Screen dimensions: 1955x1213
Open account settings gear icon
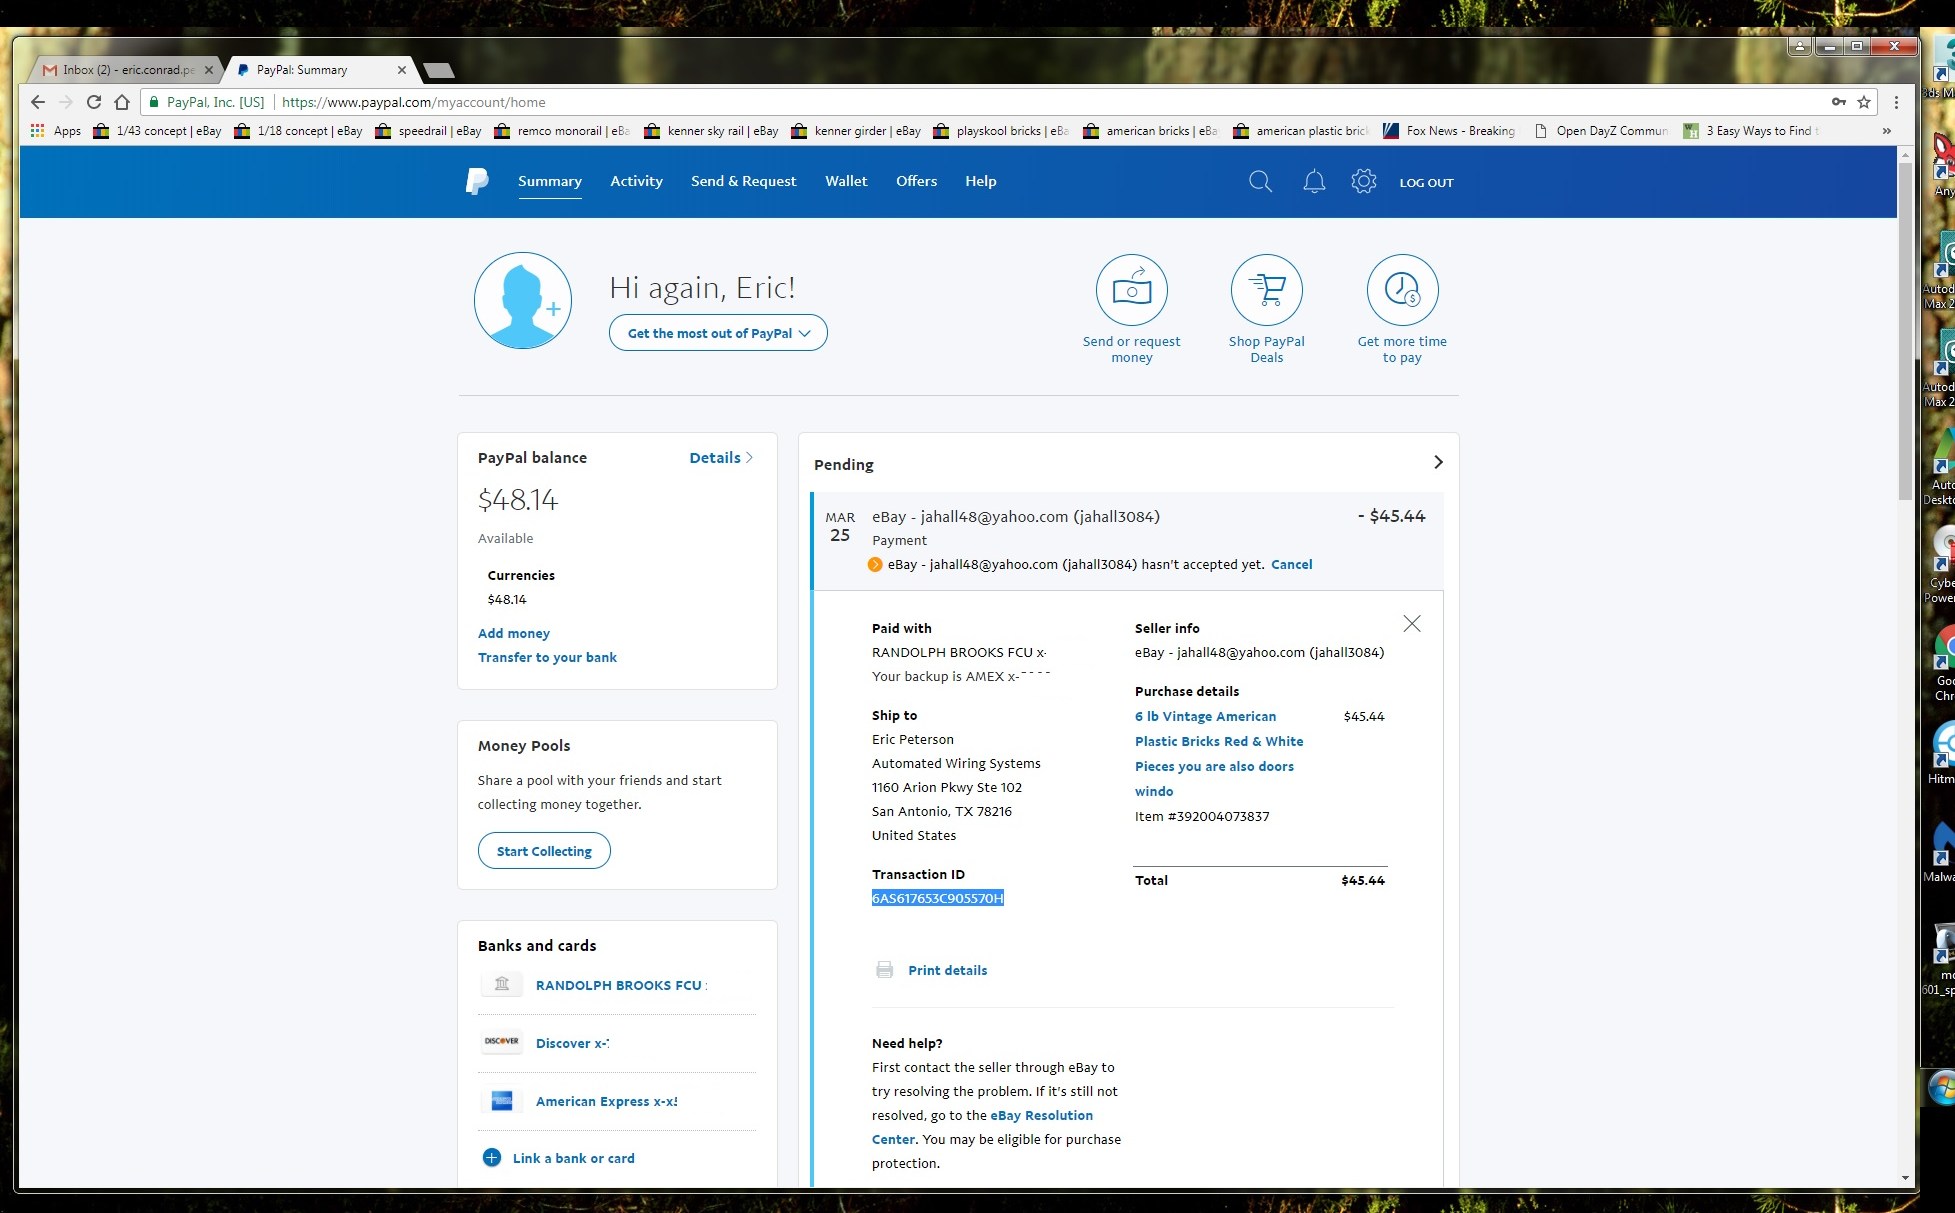[x=1364, y=181]
